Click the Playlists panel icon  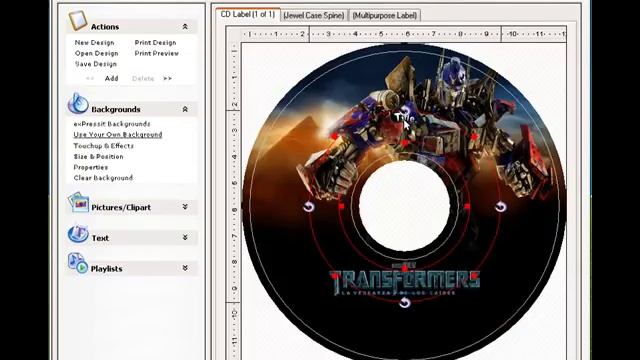pos(78,264)
